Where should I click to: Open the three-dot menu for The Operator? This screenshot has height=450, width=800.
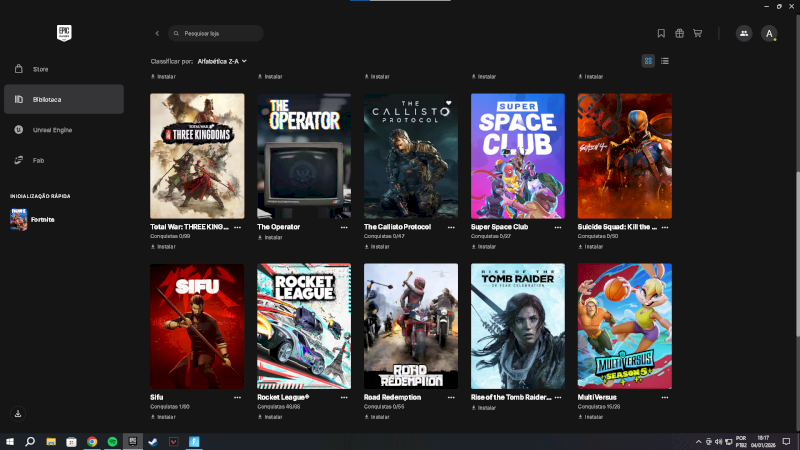pos(344,227)
